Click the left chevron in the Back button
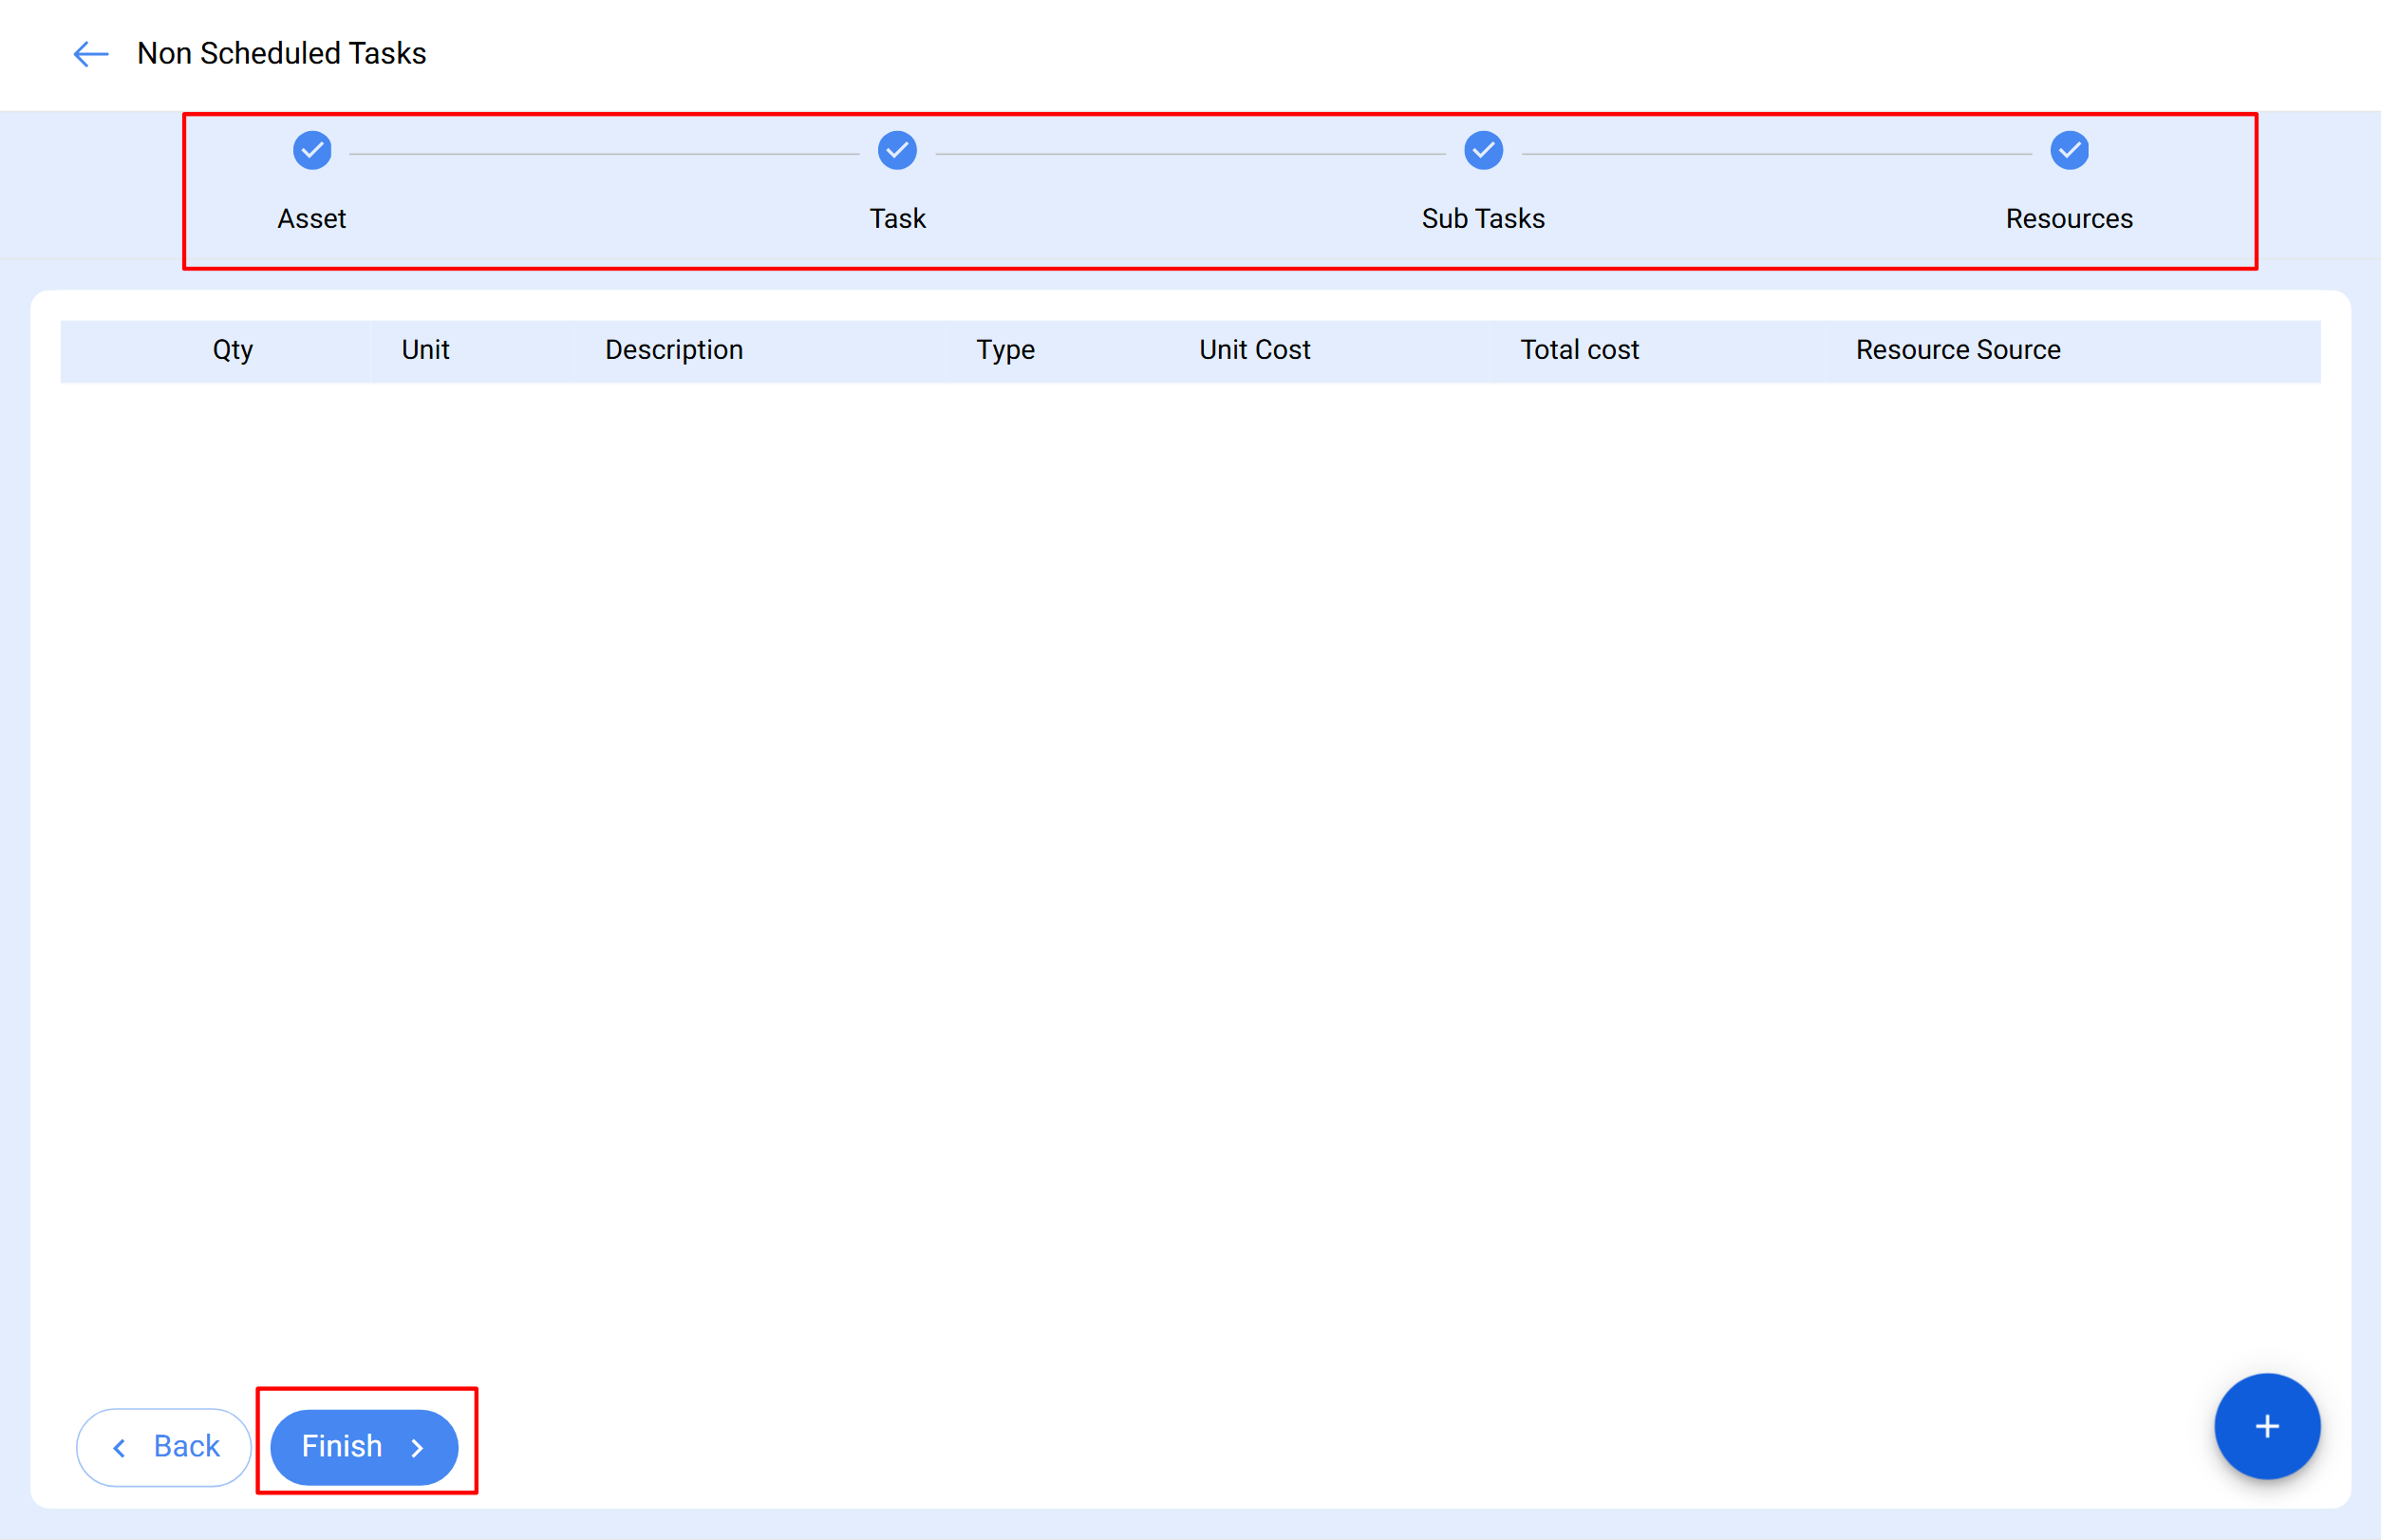 tap(120, 1447)
